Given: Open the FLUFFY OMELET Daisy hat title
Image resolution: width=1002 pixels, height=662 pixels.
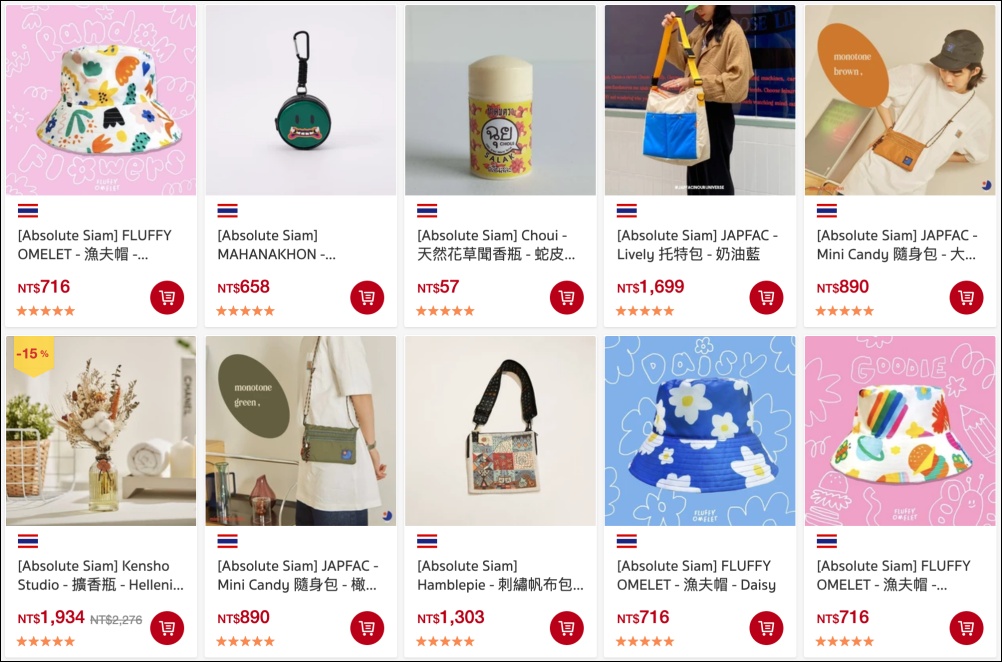Looking at the screenshot, I should pos(697,575).
